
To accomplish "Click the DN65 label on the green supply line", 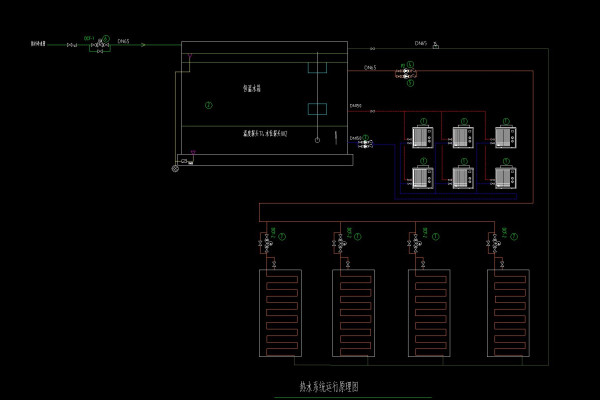I will tap(123, 42).
